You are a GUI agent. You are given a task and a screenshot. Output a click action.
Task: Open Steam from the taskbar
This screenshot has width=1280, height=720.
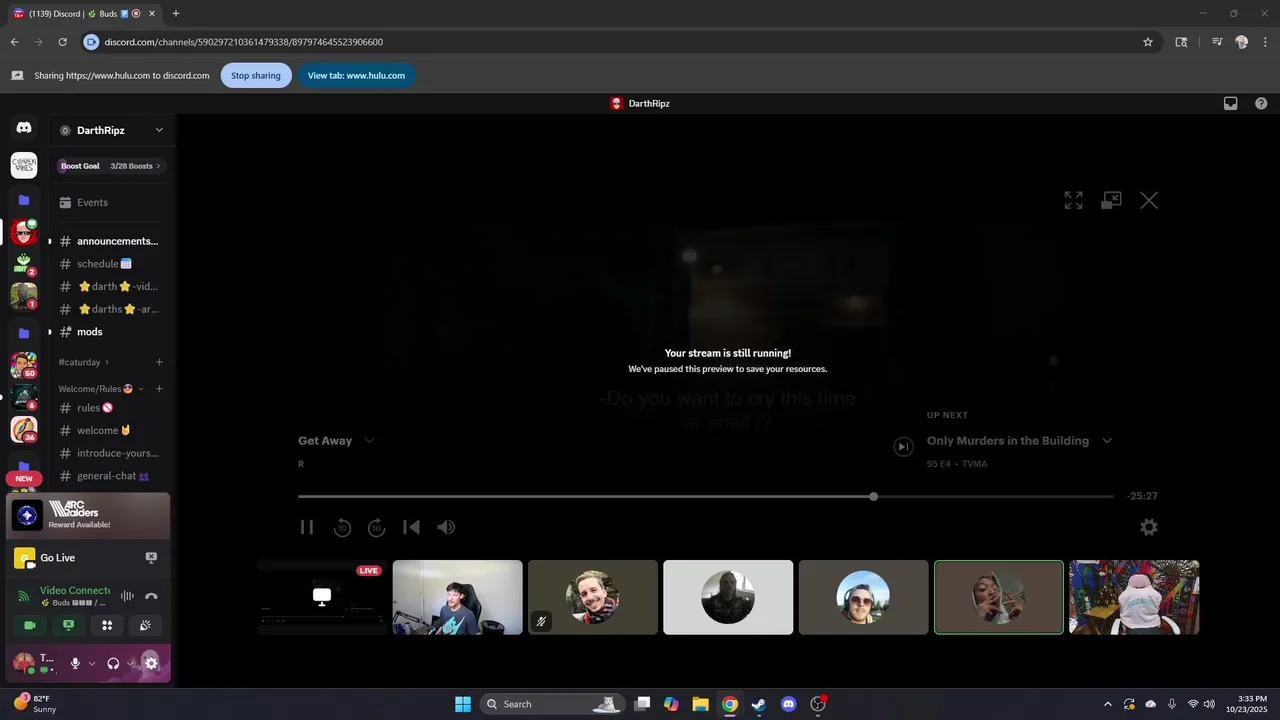759,704
